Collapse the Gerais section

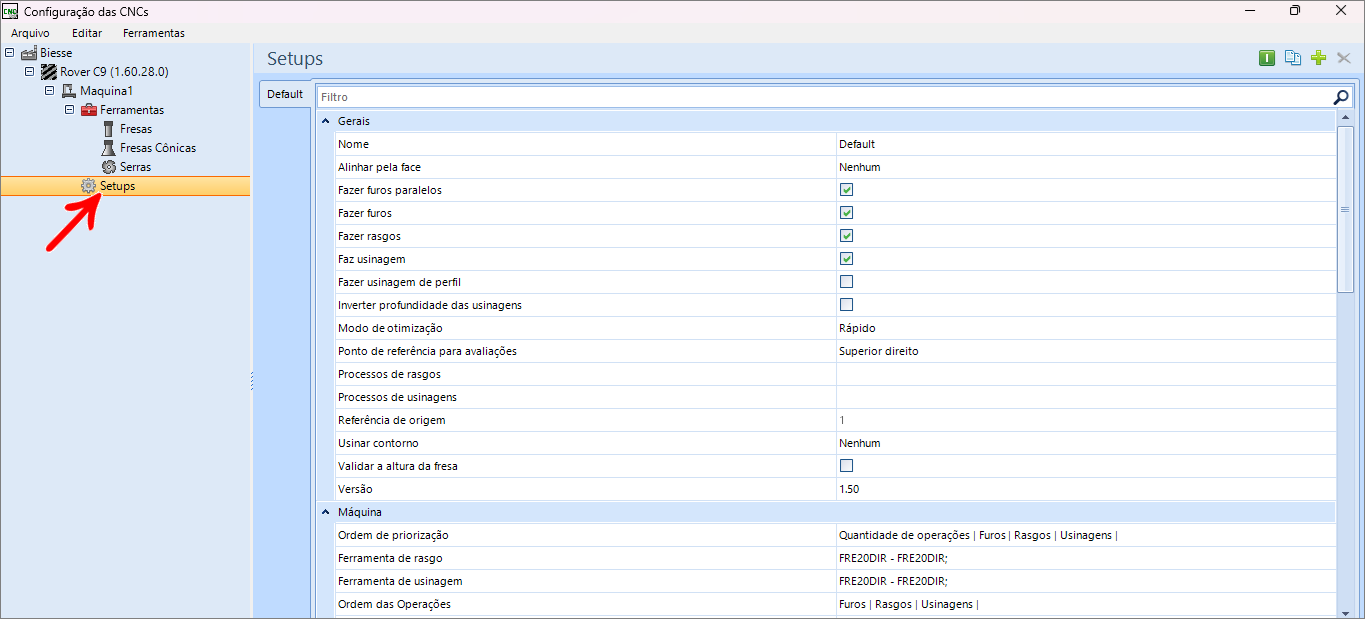325,121
